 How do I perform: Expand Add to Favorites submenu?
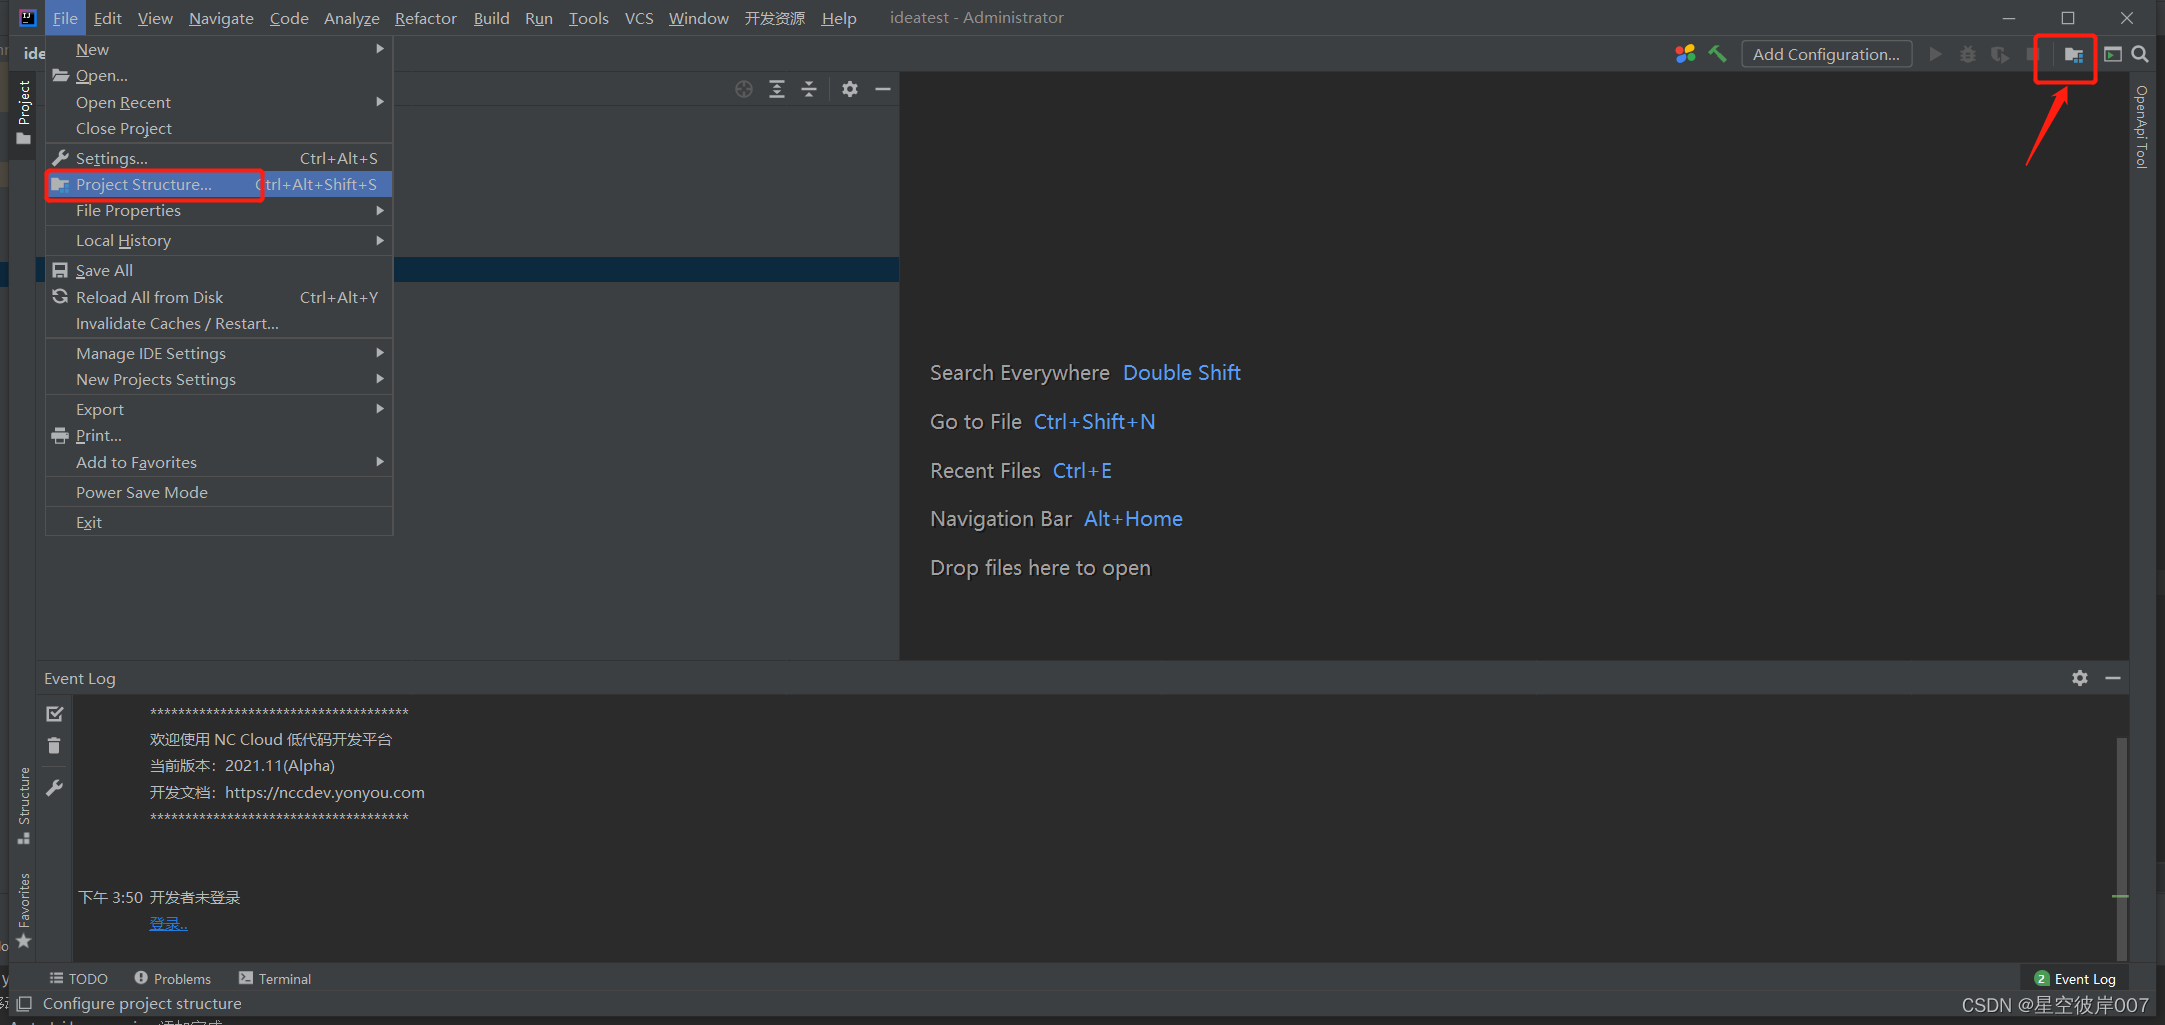pyautogui.click(x=219, y=462)
